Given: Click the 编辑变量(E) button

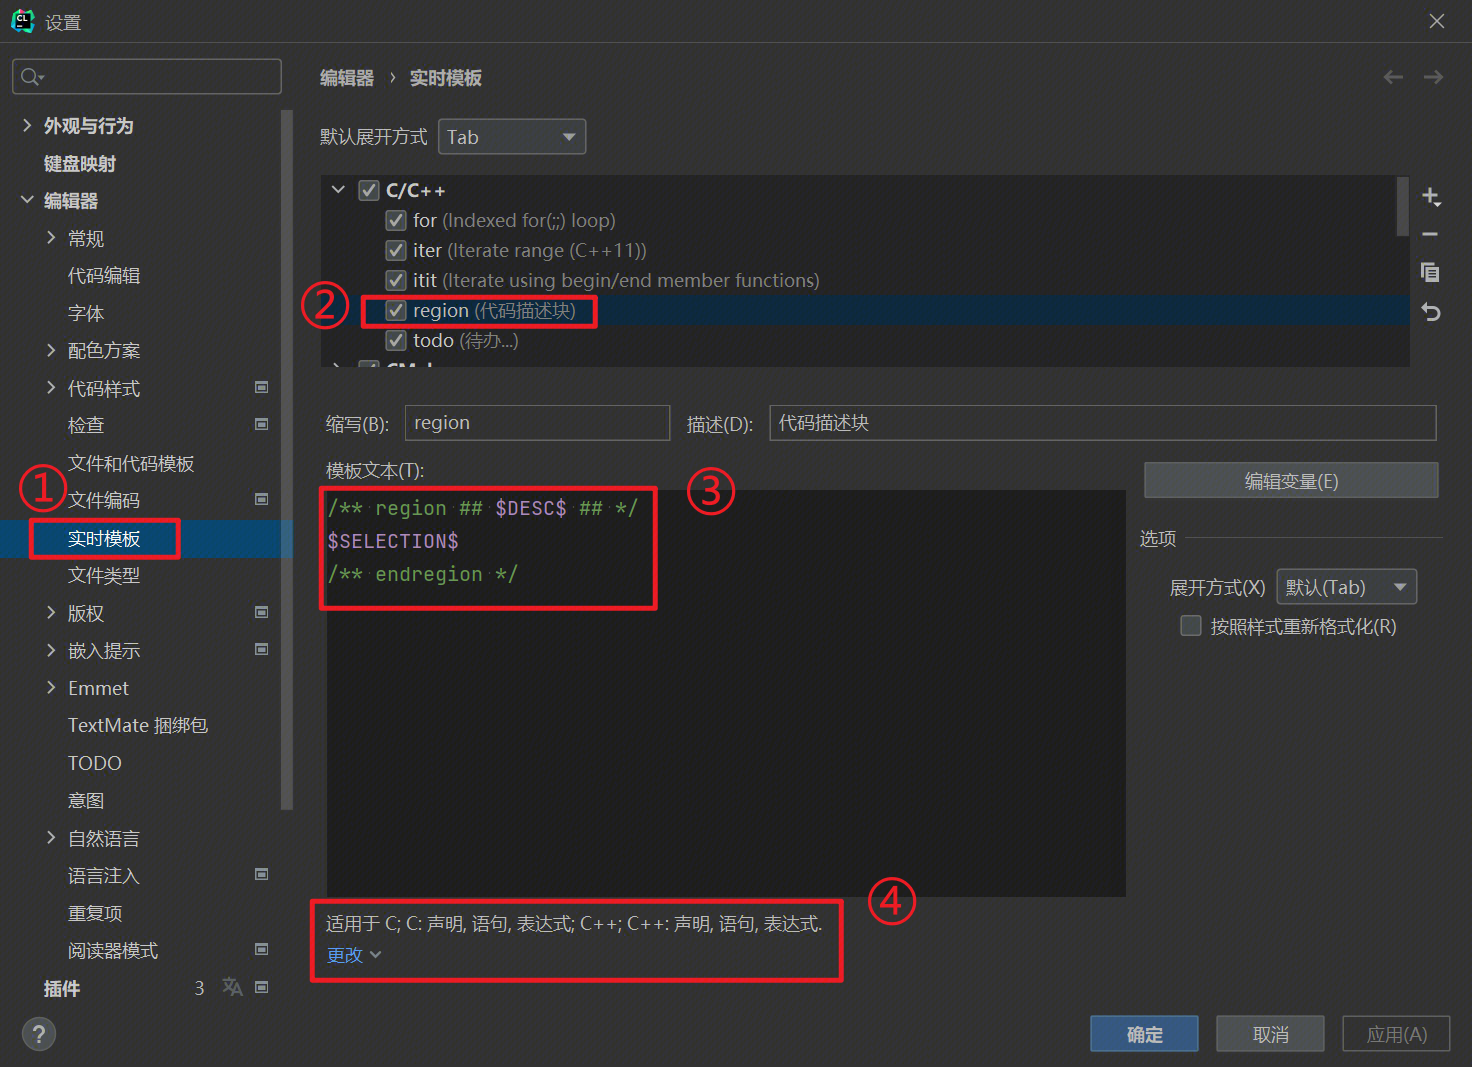Looking at the screenshot, I should [x=1290, y=481].
